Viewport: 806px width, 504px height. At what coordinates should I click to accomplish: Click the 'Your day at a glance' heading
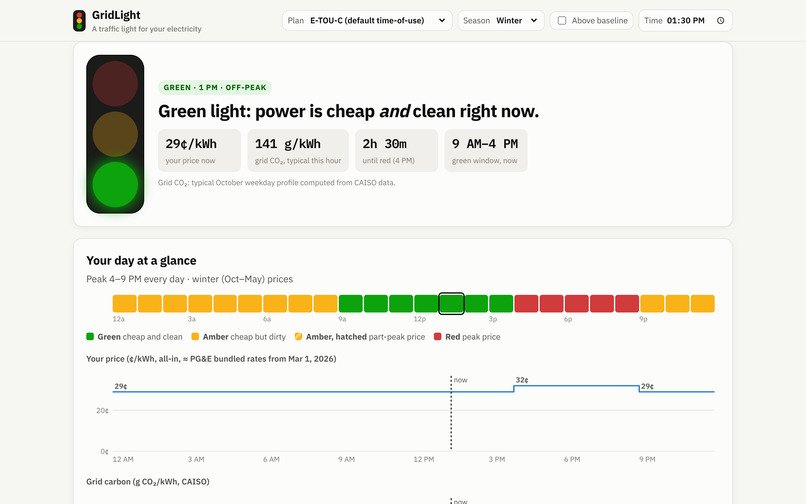141,261
